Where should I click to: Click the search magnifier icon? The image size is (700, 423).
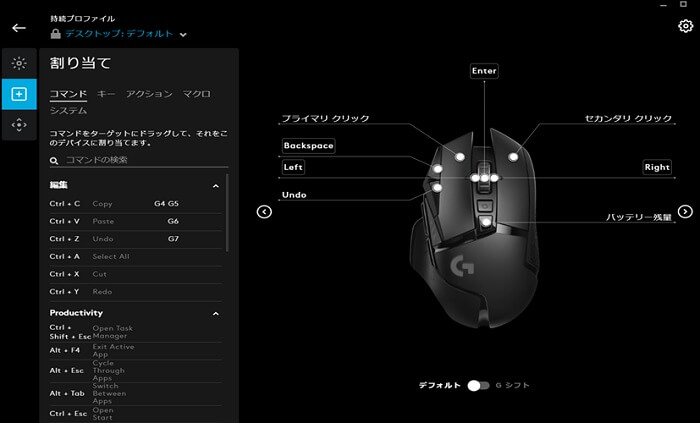[x=54, y=160]
